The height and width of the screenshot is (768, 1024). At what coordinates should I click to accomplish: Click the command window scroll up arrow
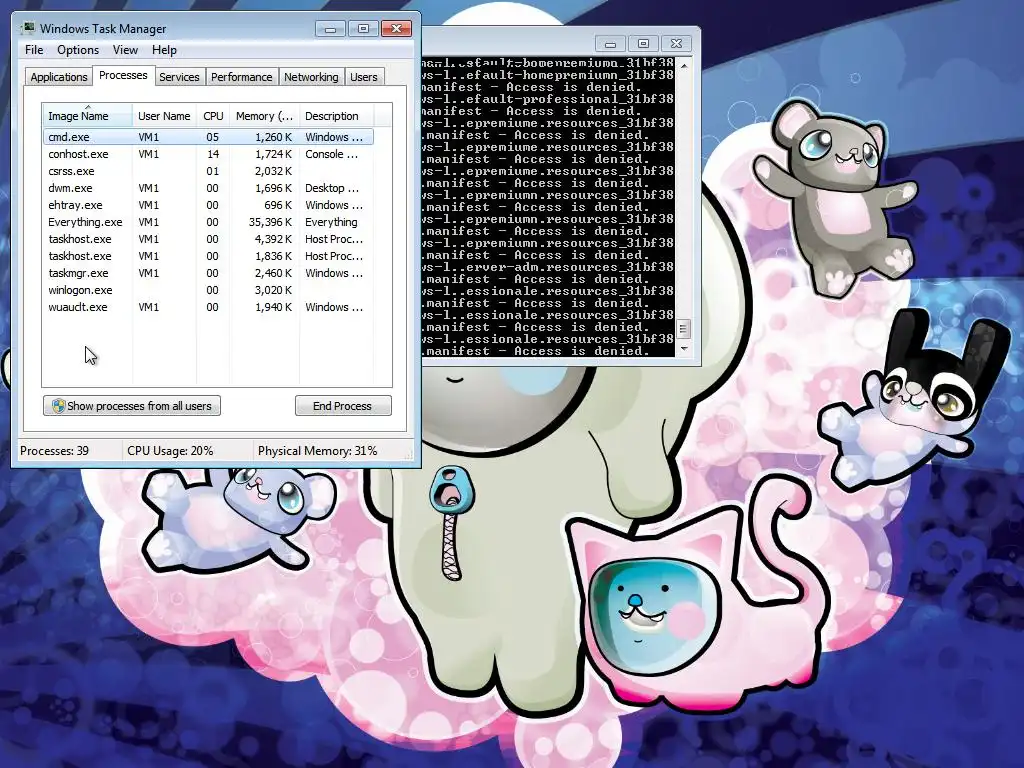pos(683,66)
